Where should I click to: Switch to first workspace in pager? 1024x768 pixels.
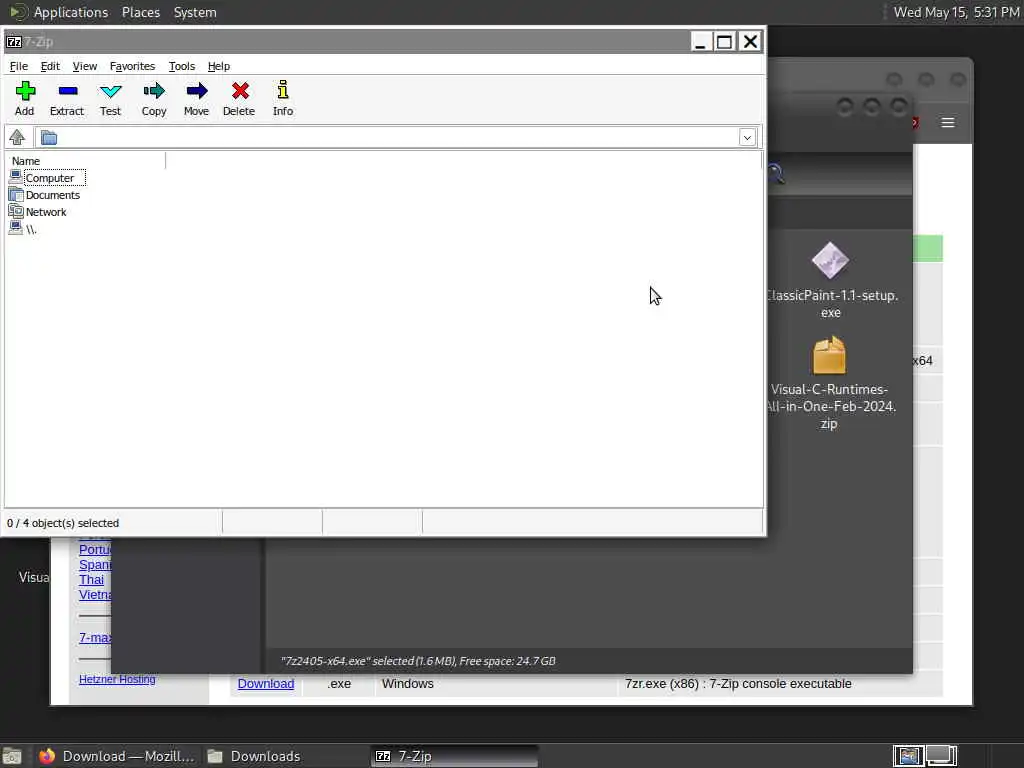tap(908, 756)
